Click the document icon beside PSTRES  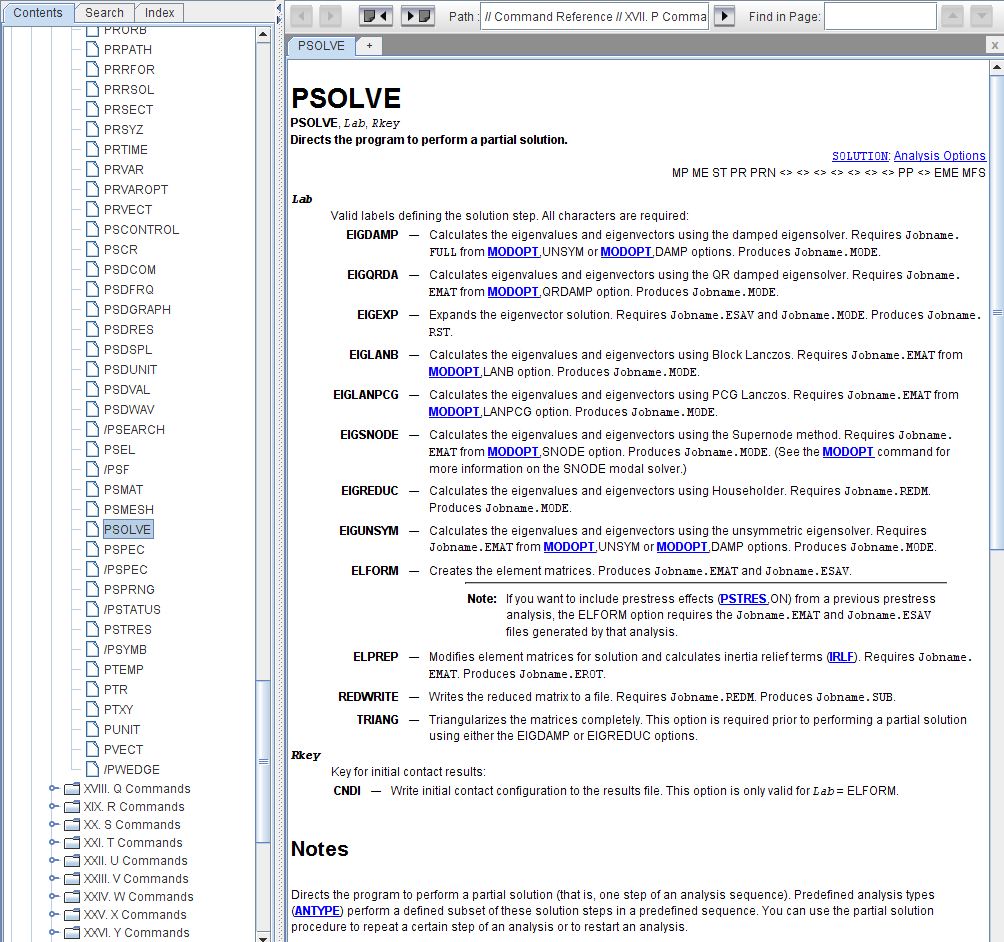[93, 629]
